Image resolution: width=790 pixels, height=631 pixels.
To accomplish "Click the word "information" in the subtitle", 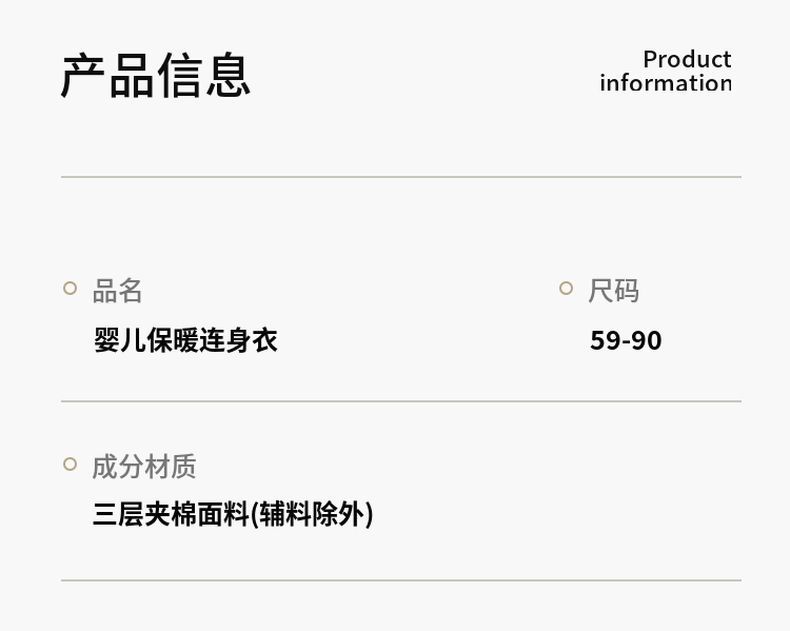I will 665,83.
